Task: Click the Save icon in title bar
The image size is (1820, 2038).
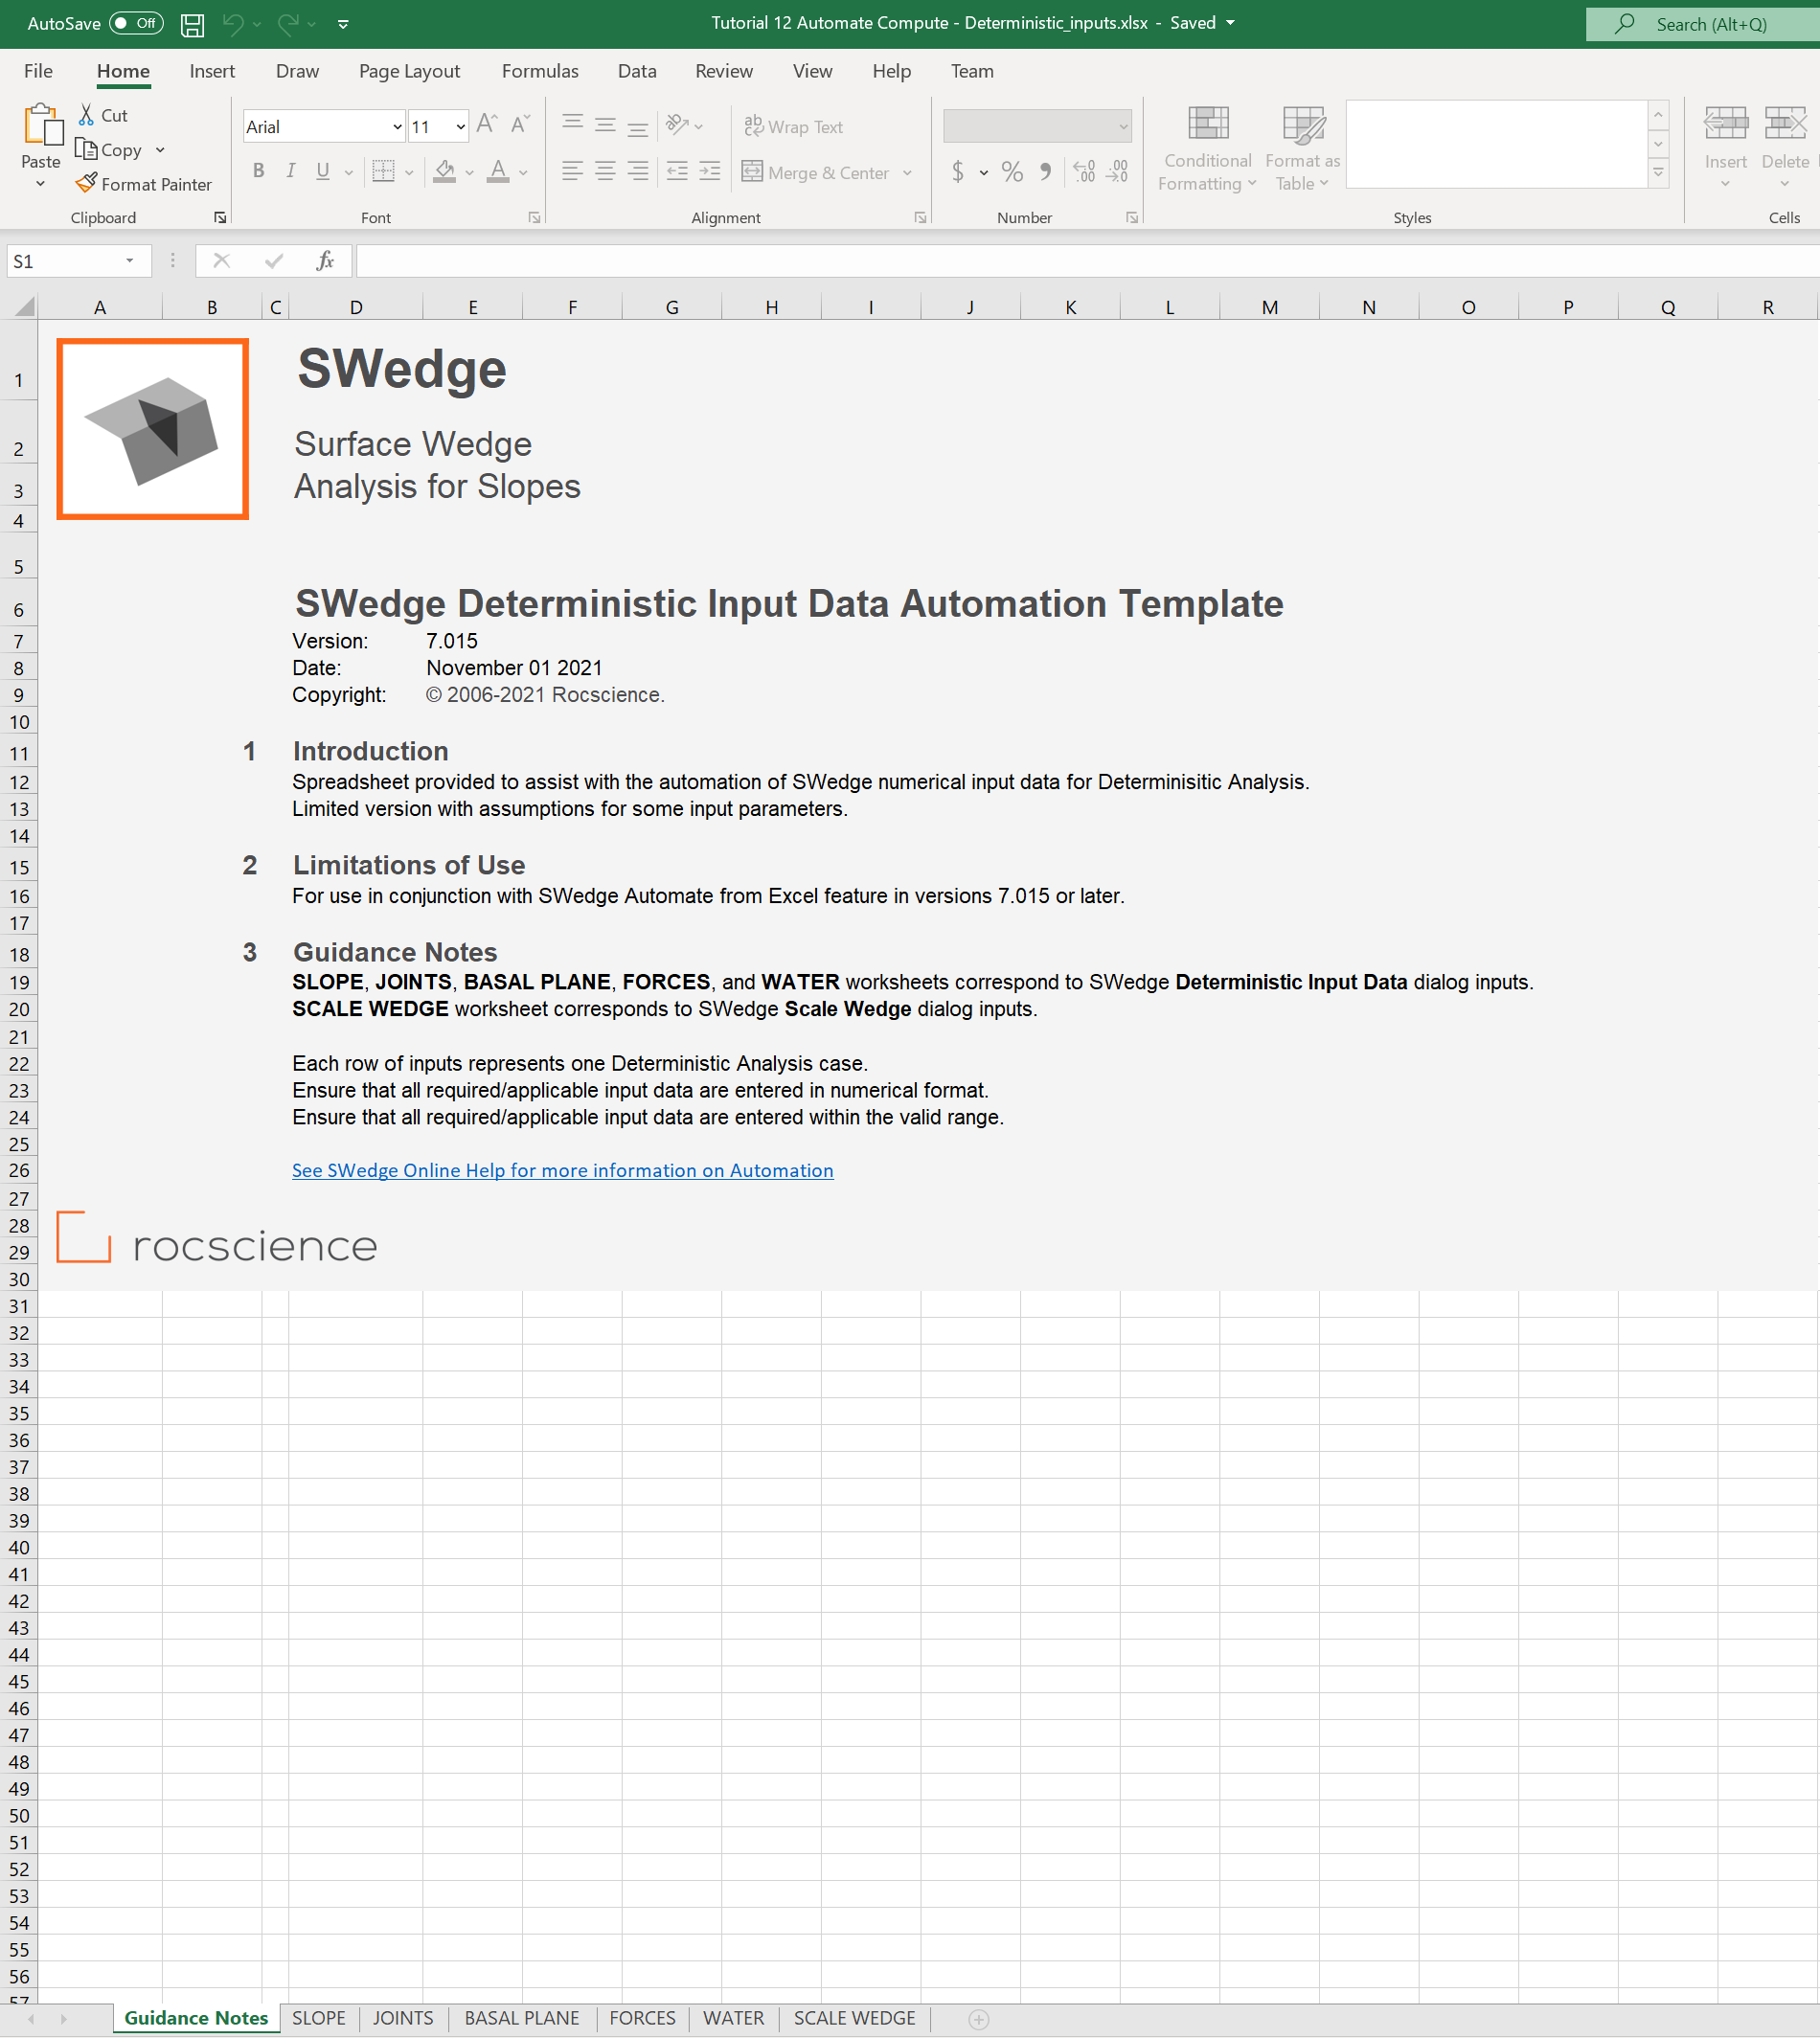Action: point(192,24)
